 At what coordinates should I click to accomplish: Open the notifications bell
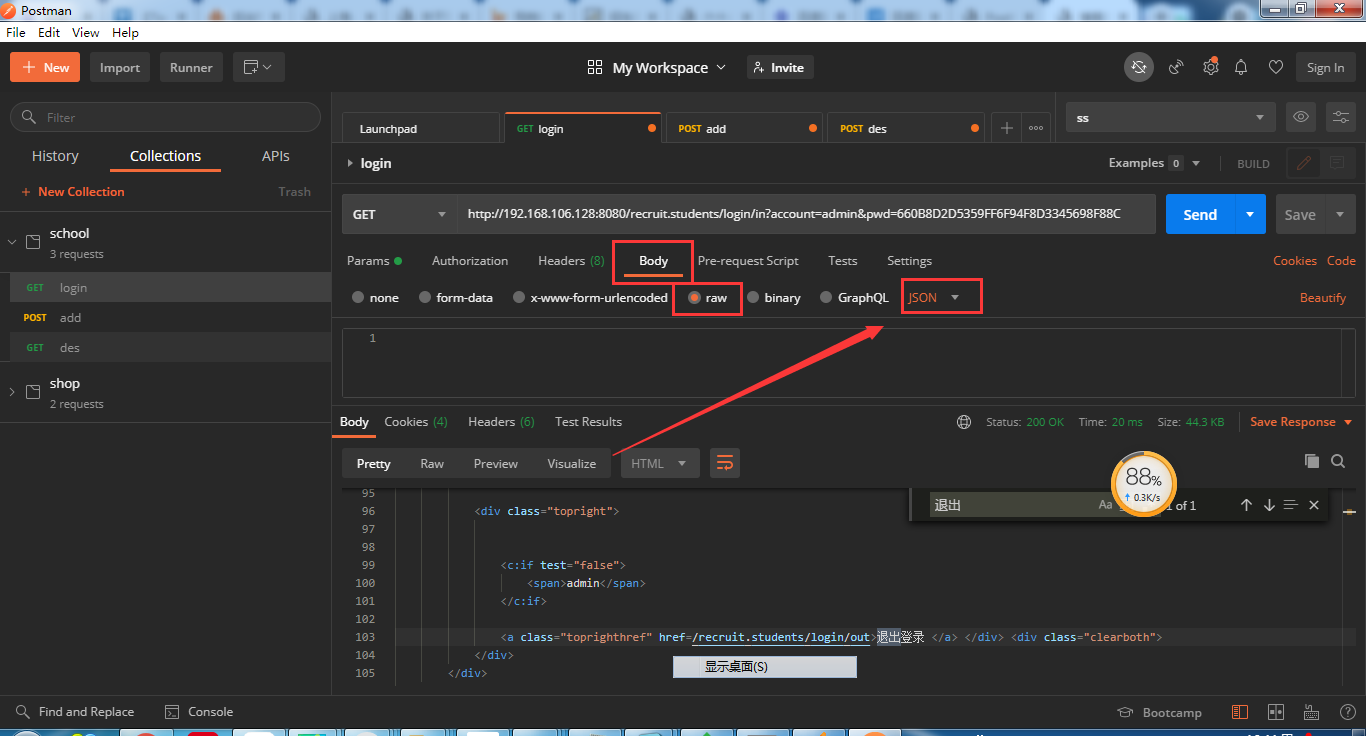coord(1241,67)
